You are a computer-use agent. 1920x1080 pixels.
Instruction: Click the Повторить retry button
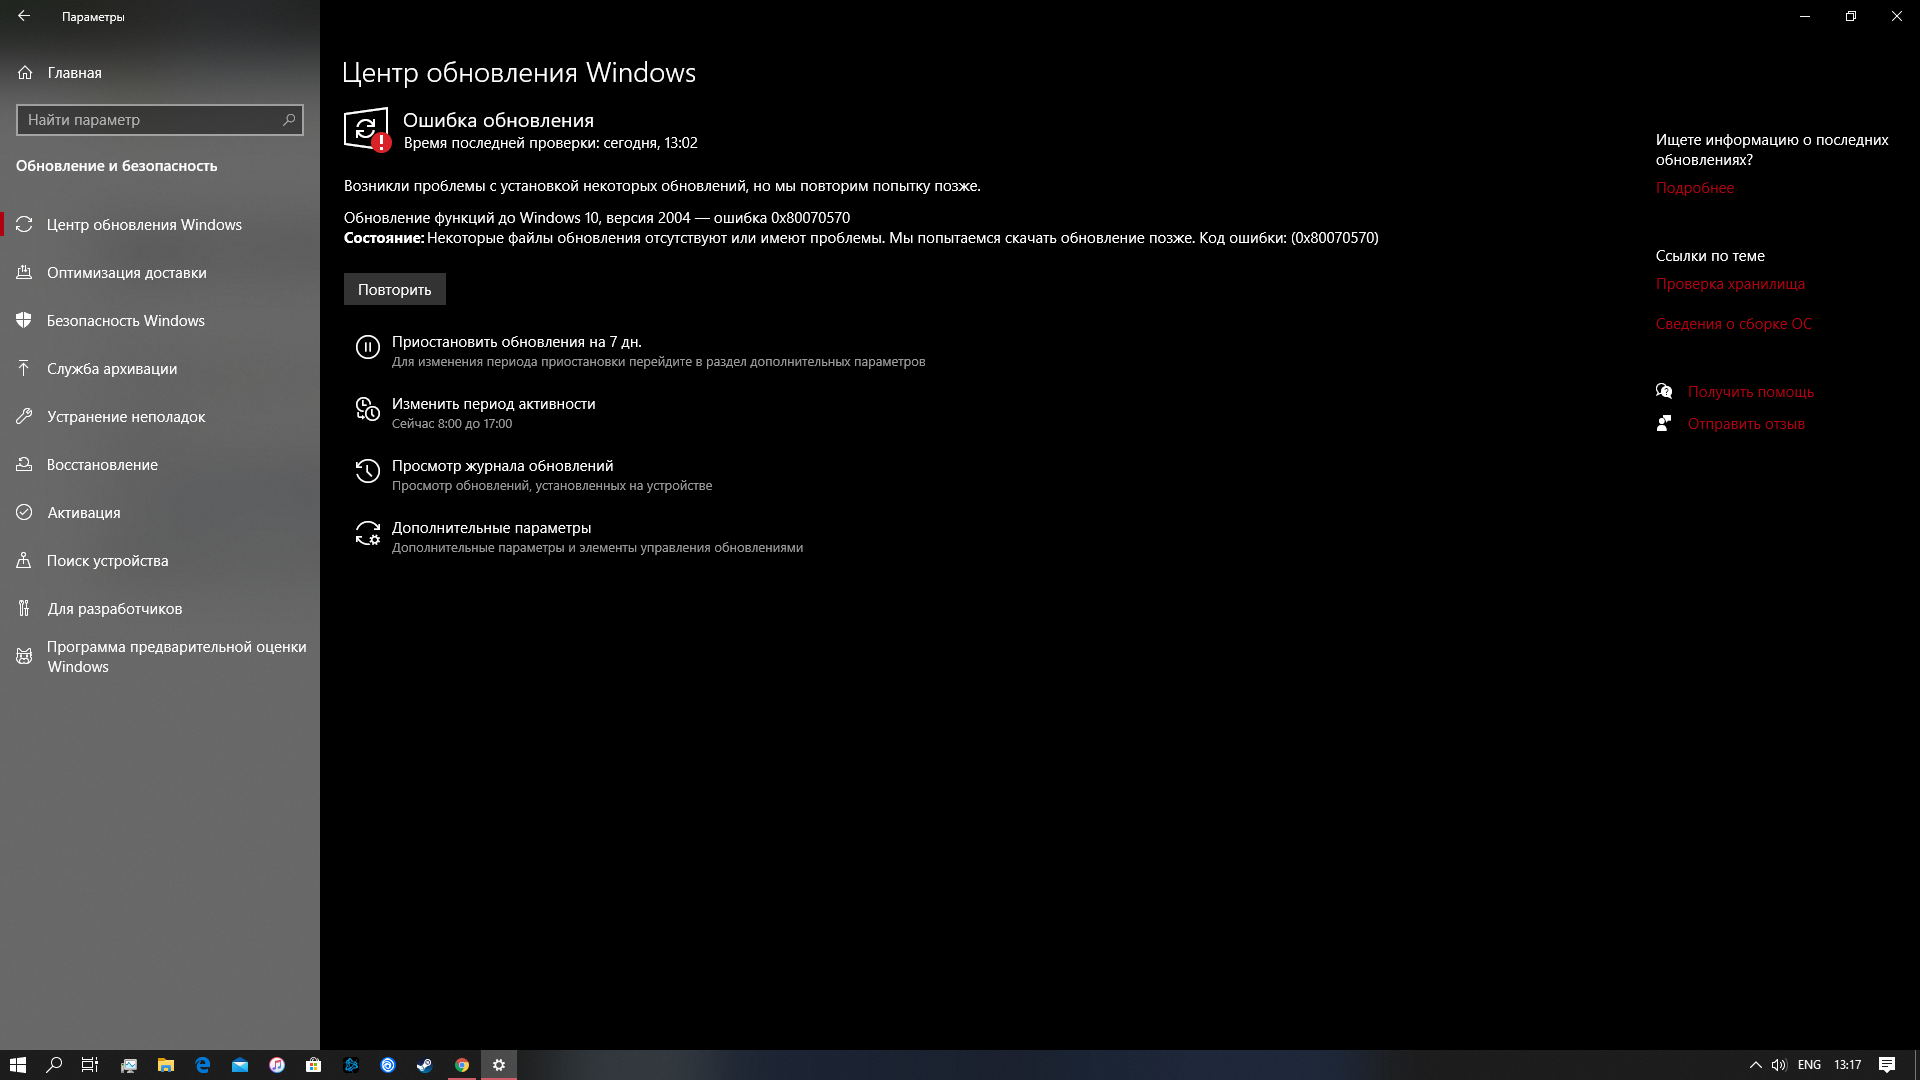[395, 290]
